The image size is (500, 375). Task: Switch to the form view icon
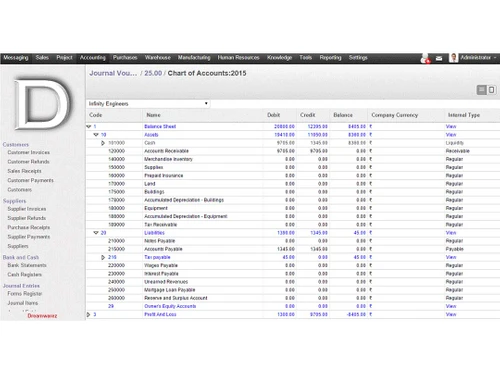(491, 90)
